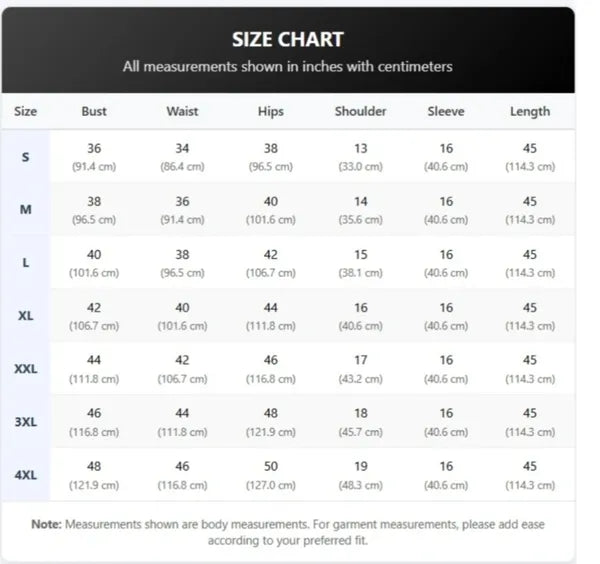Click the shoulder measurement for size 4XL
Screen dimensions: 600x564
click(x=360, y=474)
